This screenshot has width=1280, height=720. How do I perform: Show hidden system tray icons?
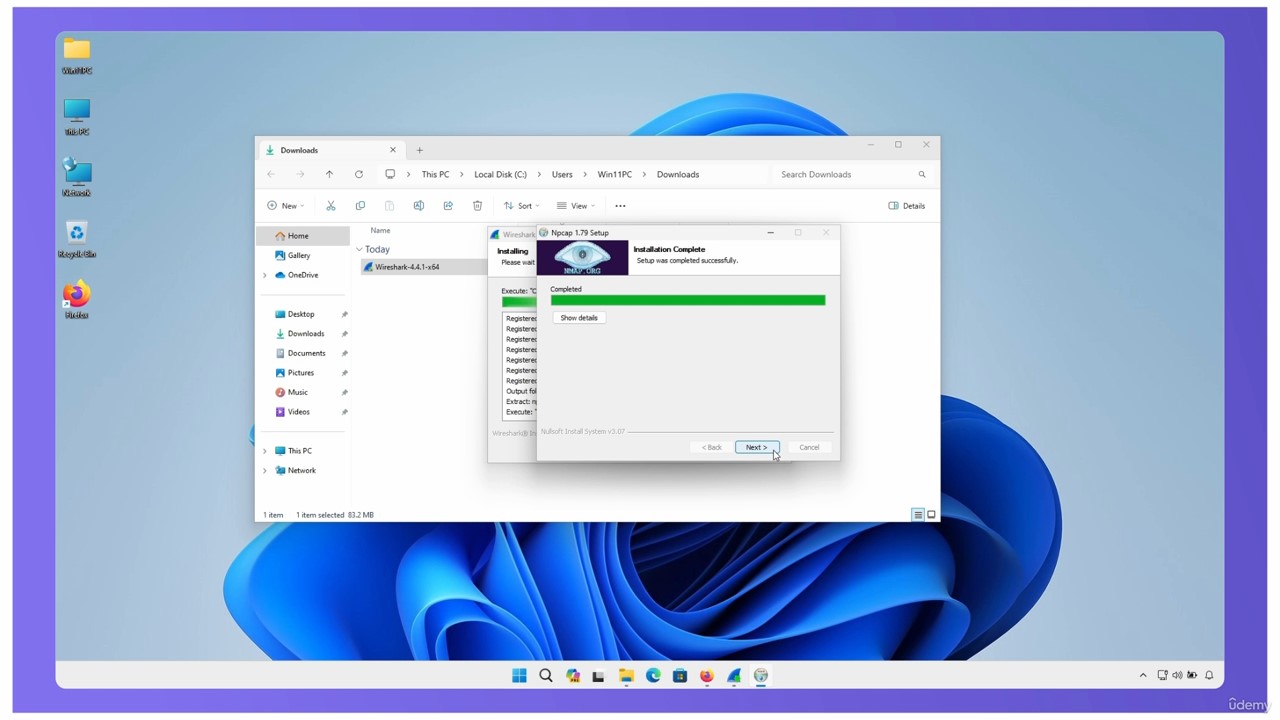coord(1143,676)
